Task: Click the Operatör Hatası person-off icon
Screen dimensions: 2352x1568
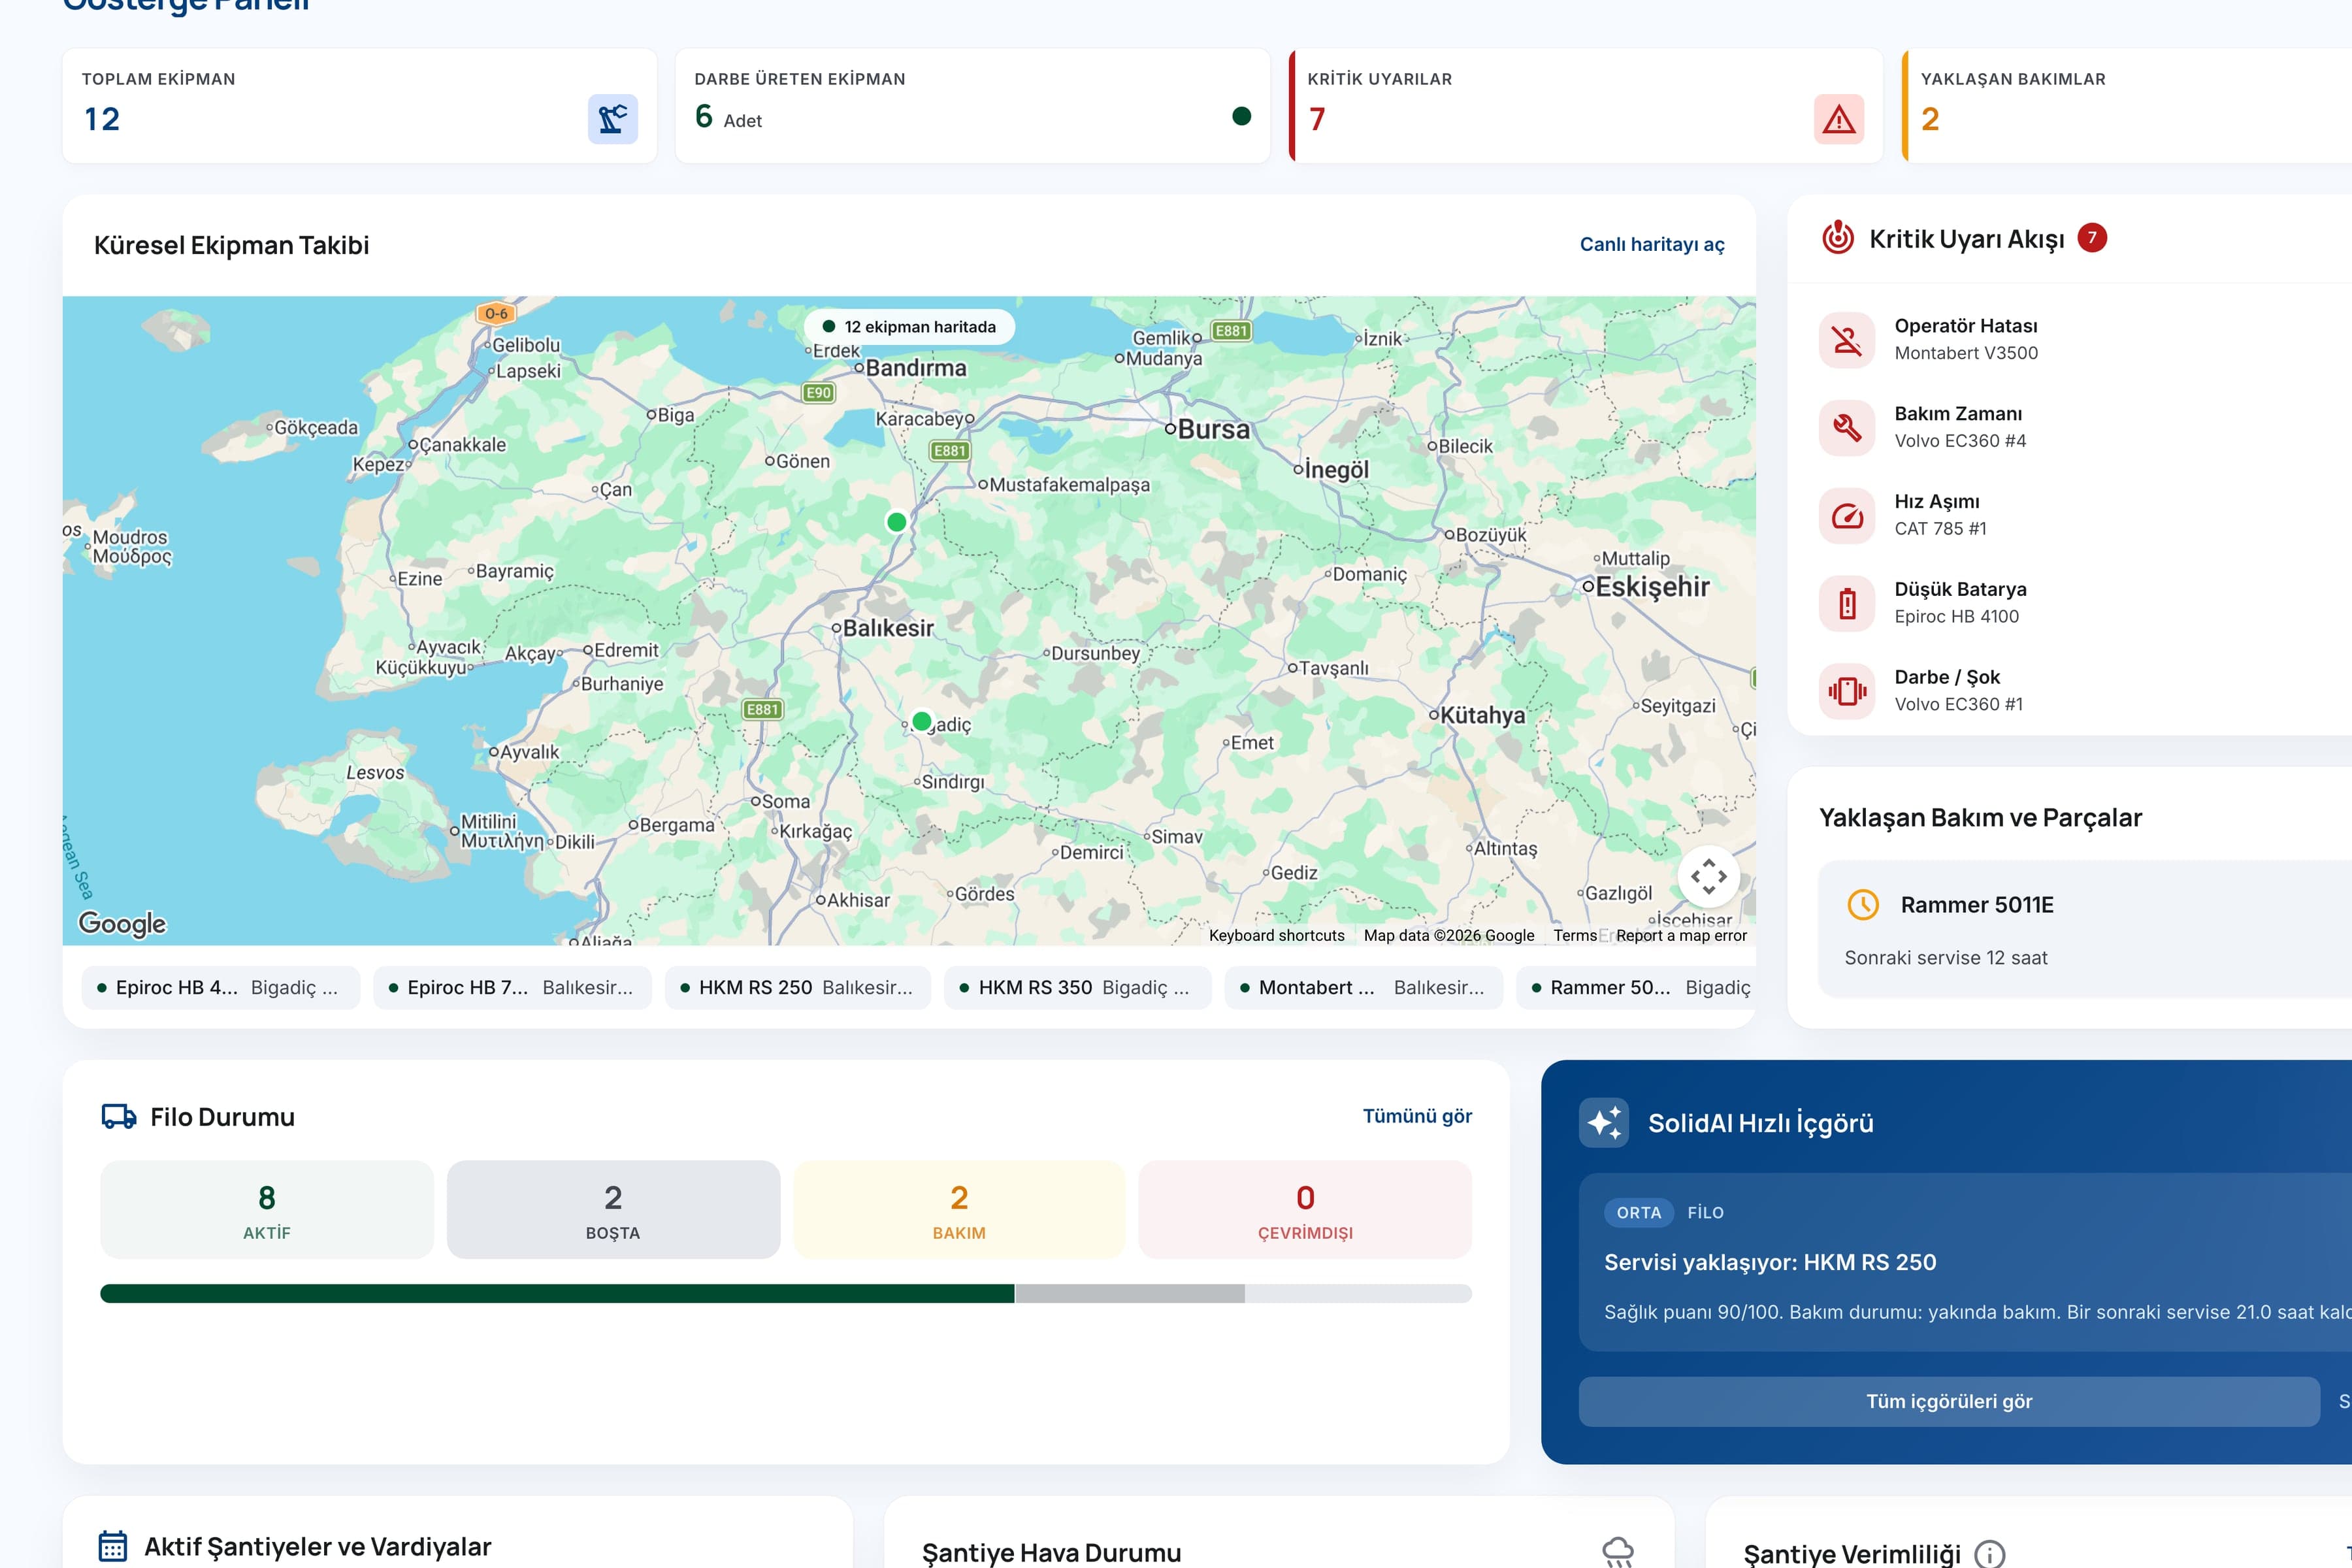Action: 1847,340
